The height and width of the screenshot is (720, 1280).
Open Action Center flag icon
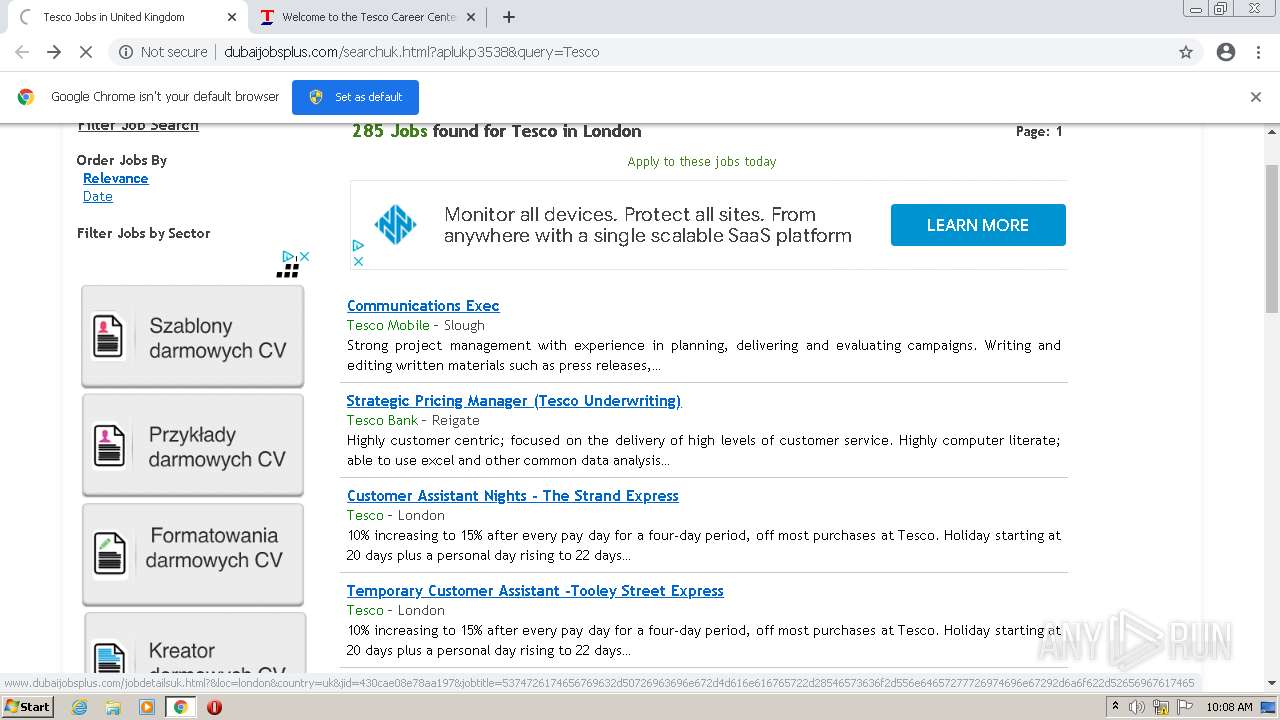[x=1184, y=707]
